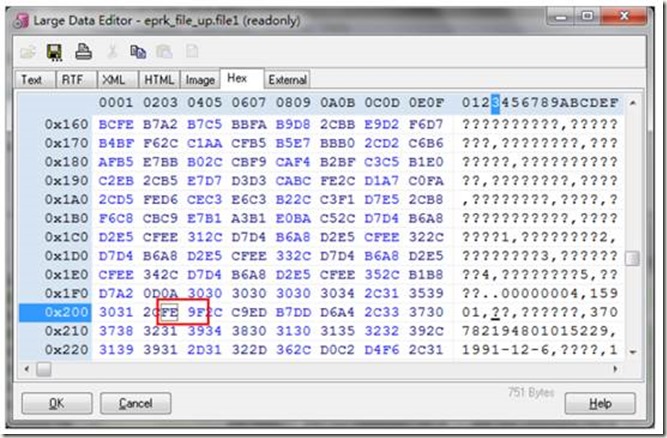This screenshot has width=667, height=438.
Task: Select row offset 0x1B0
Action: pos(66,219)
